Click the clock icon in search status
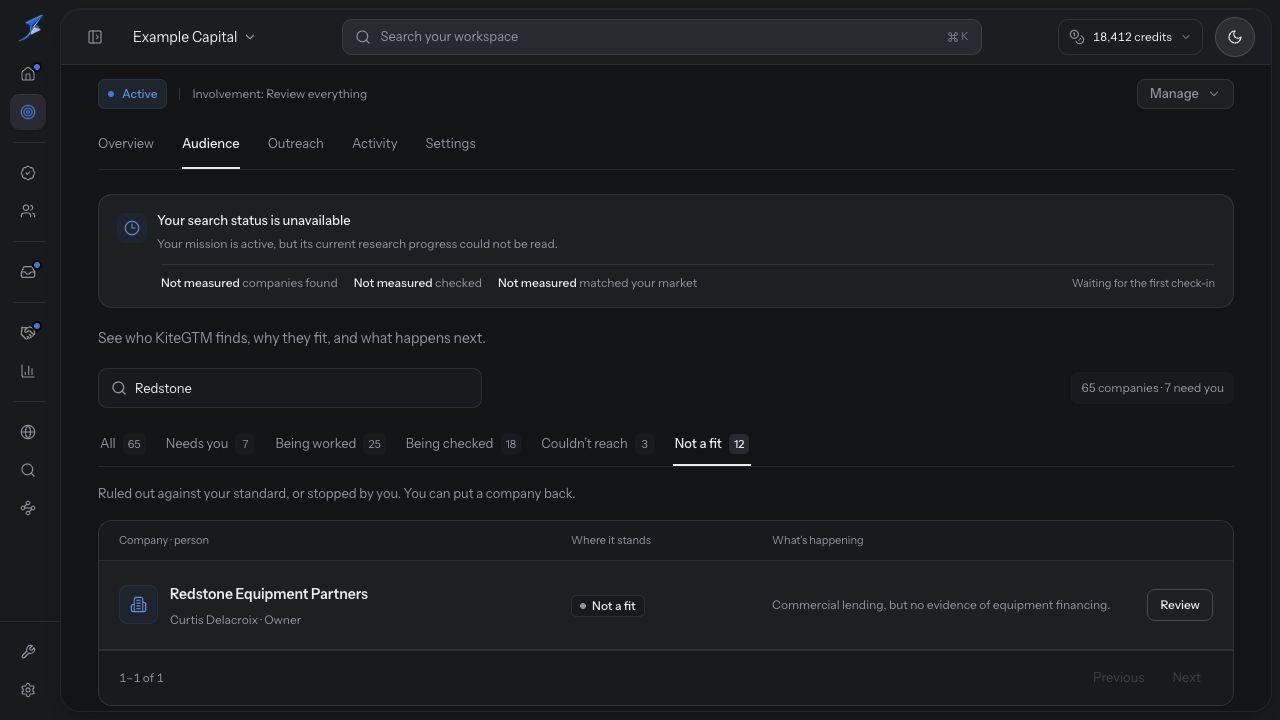The image size is (1280, 720). (x=131, y=228)
